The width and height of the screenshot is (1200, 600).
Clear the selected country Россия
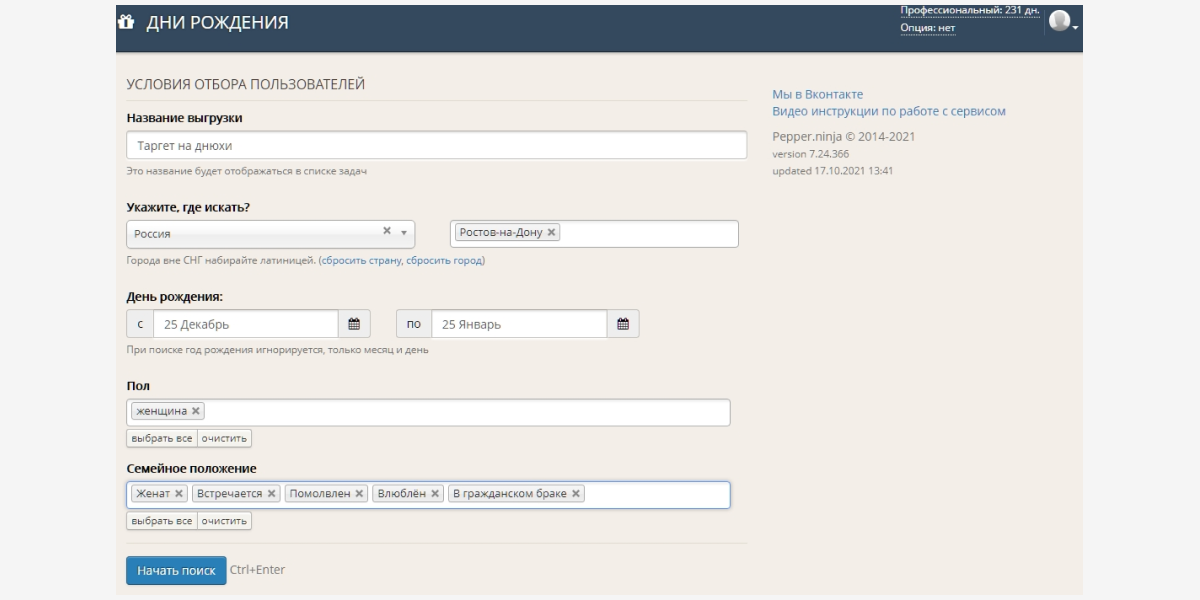(x=387, y=231)
